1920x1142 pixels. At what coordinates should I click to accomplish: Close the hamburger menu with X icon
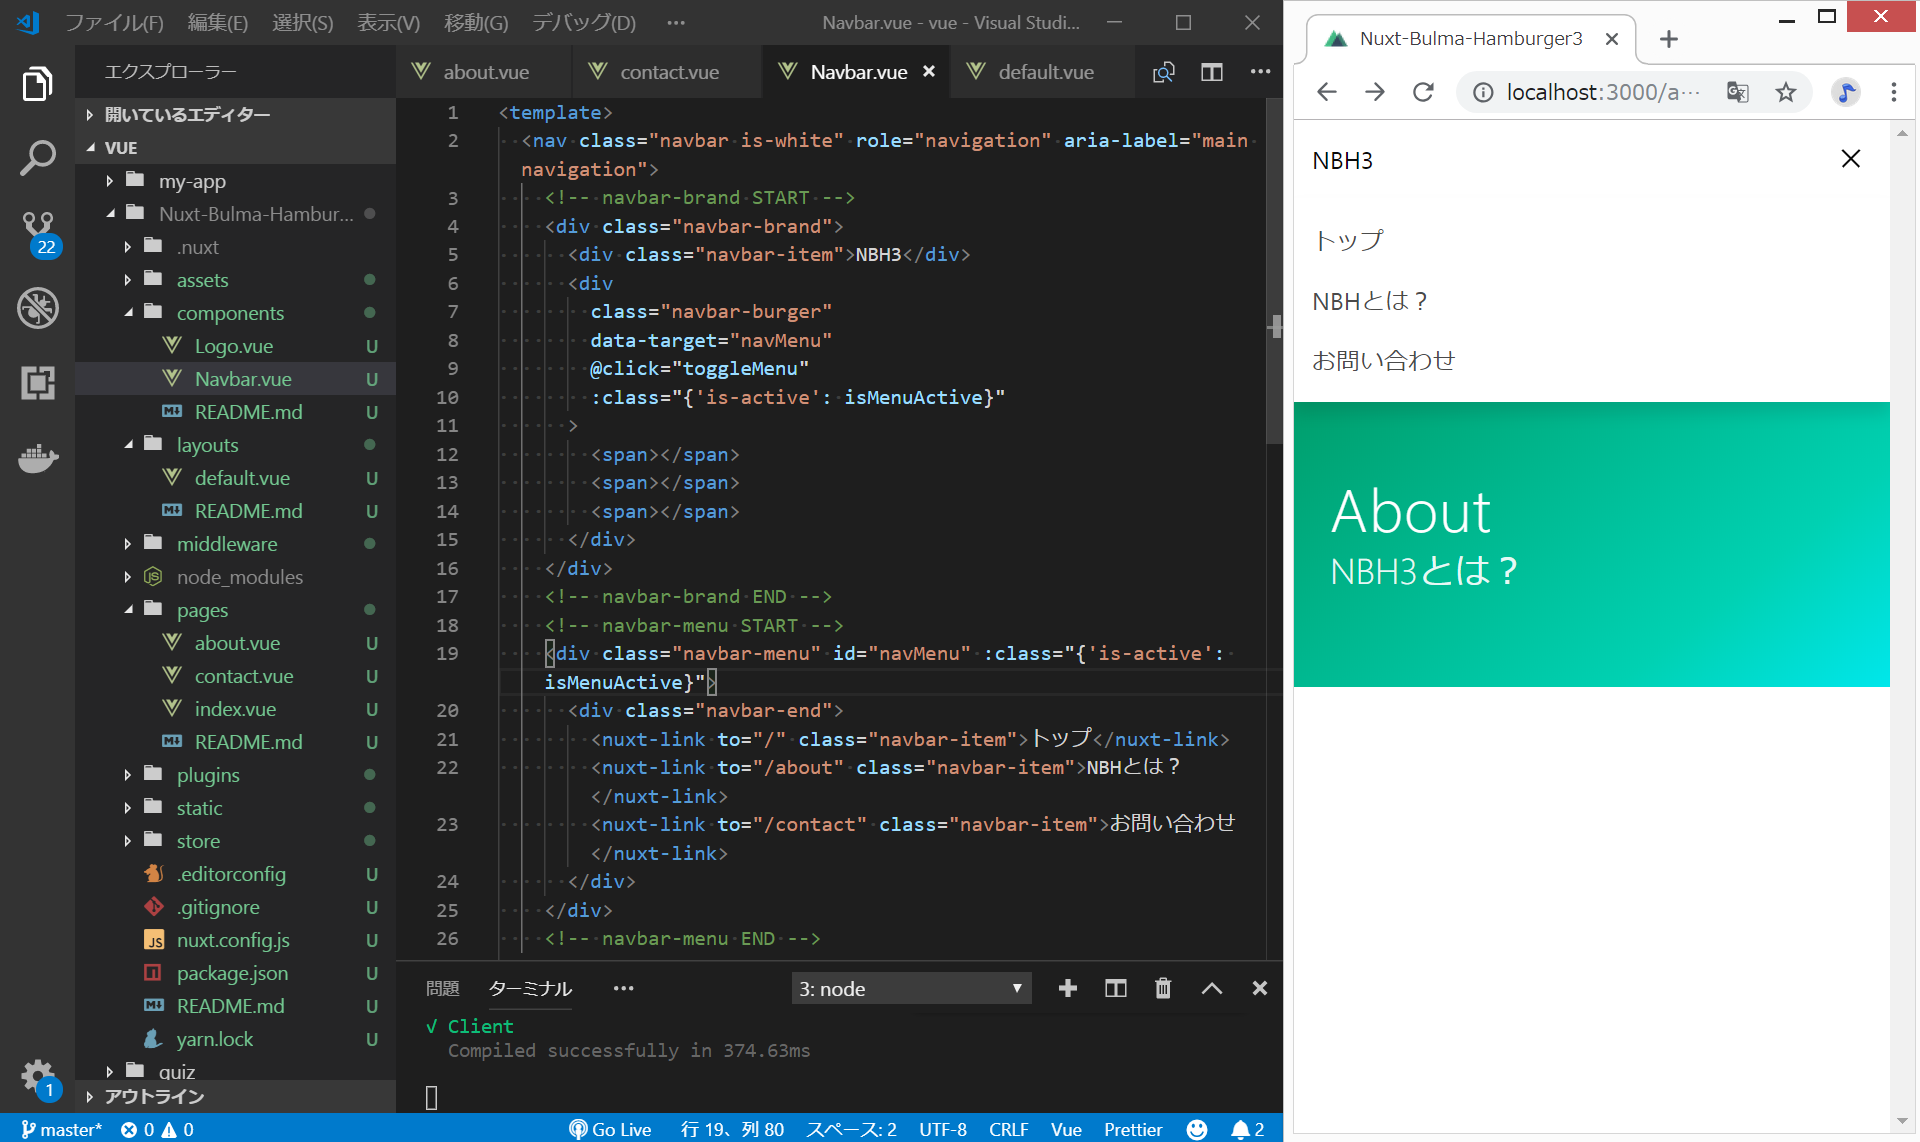tap(1850, 159)
